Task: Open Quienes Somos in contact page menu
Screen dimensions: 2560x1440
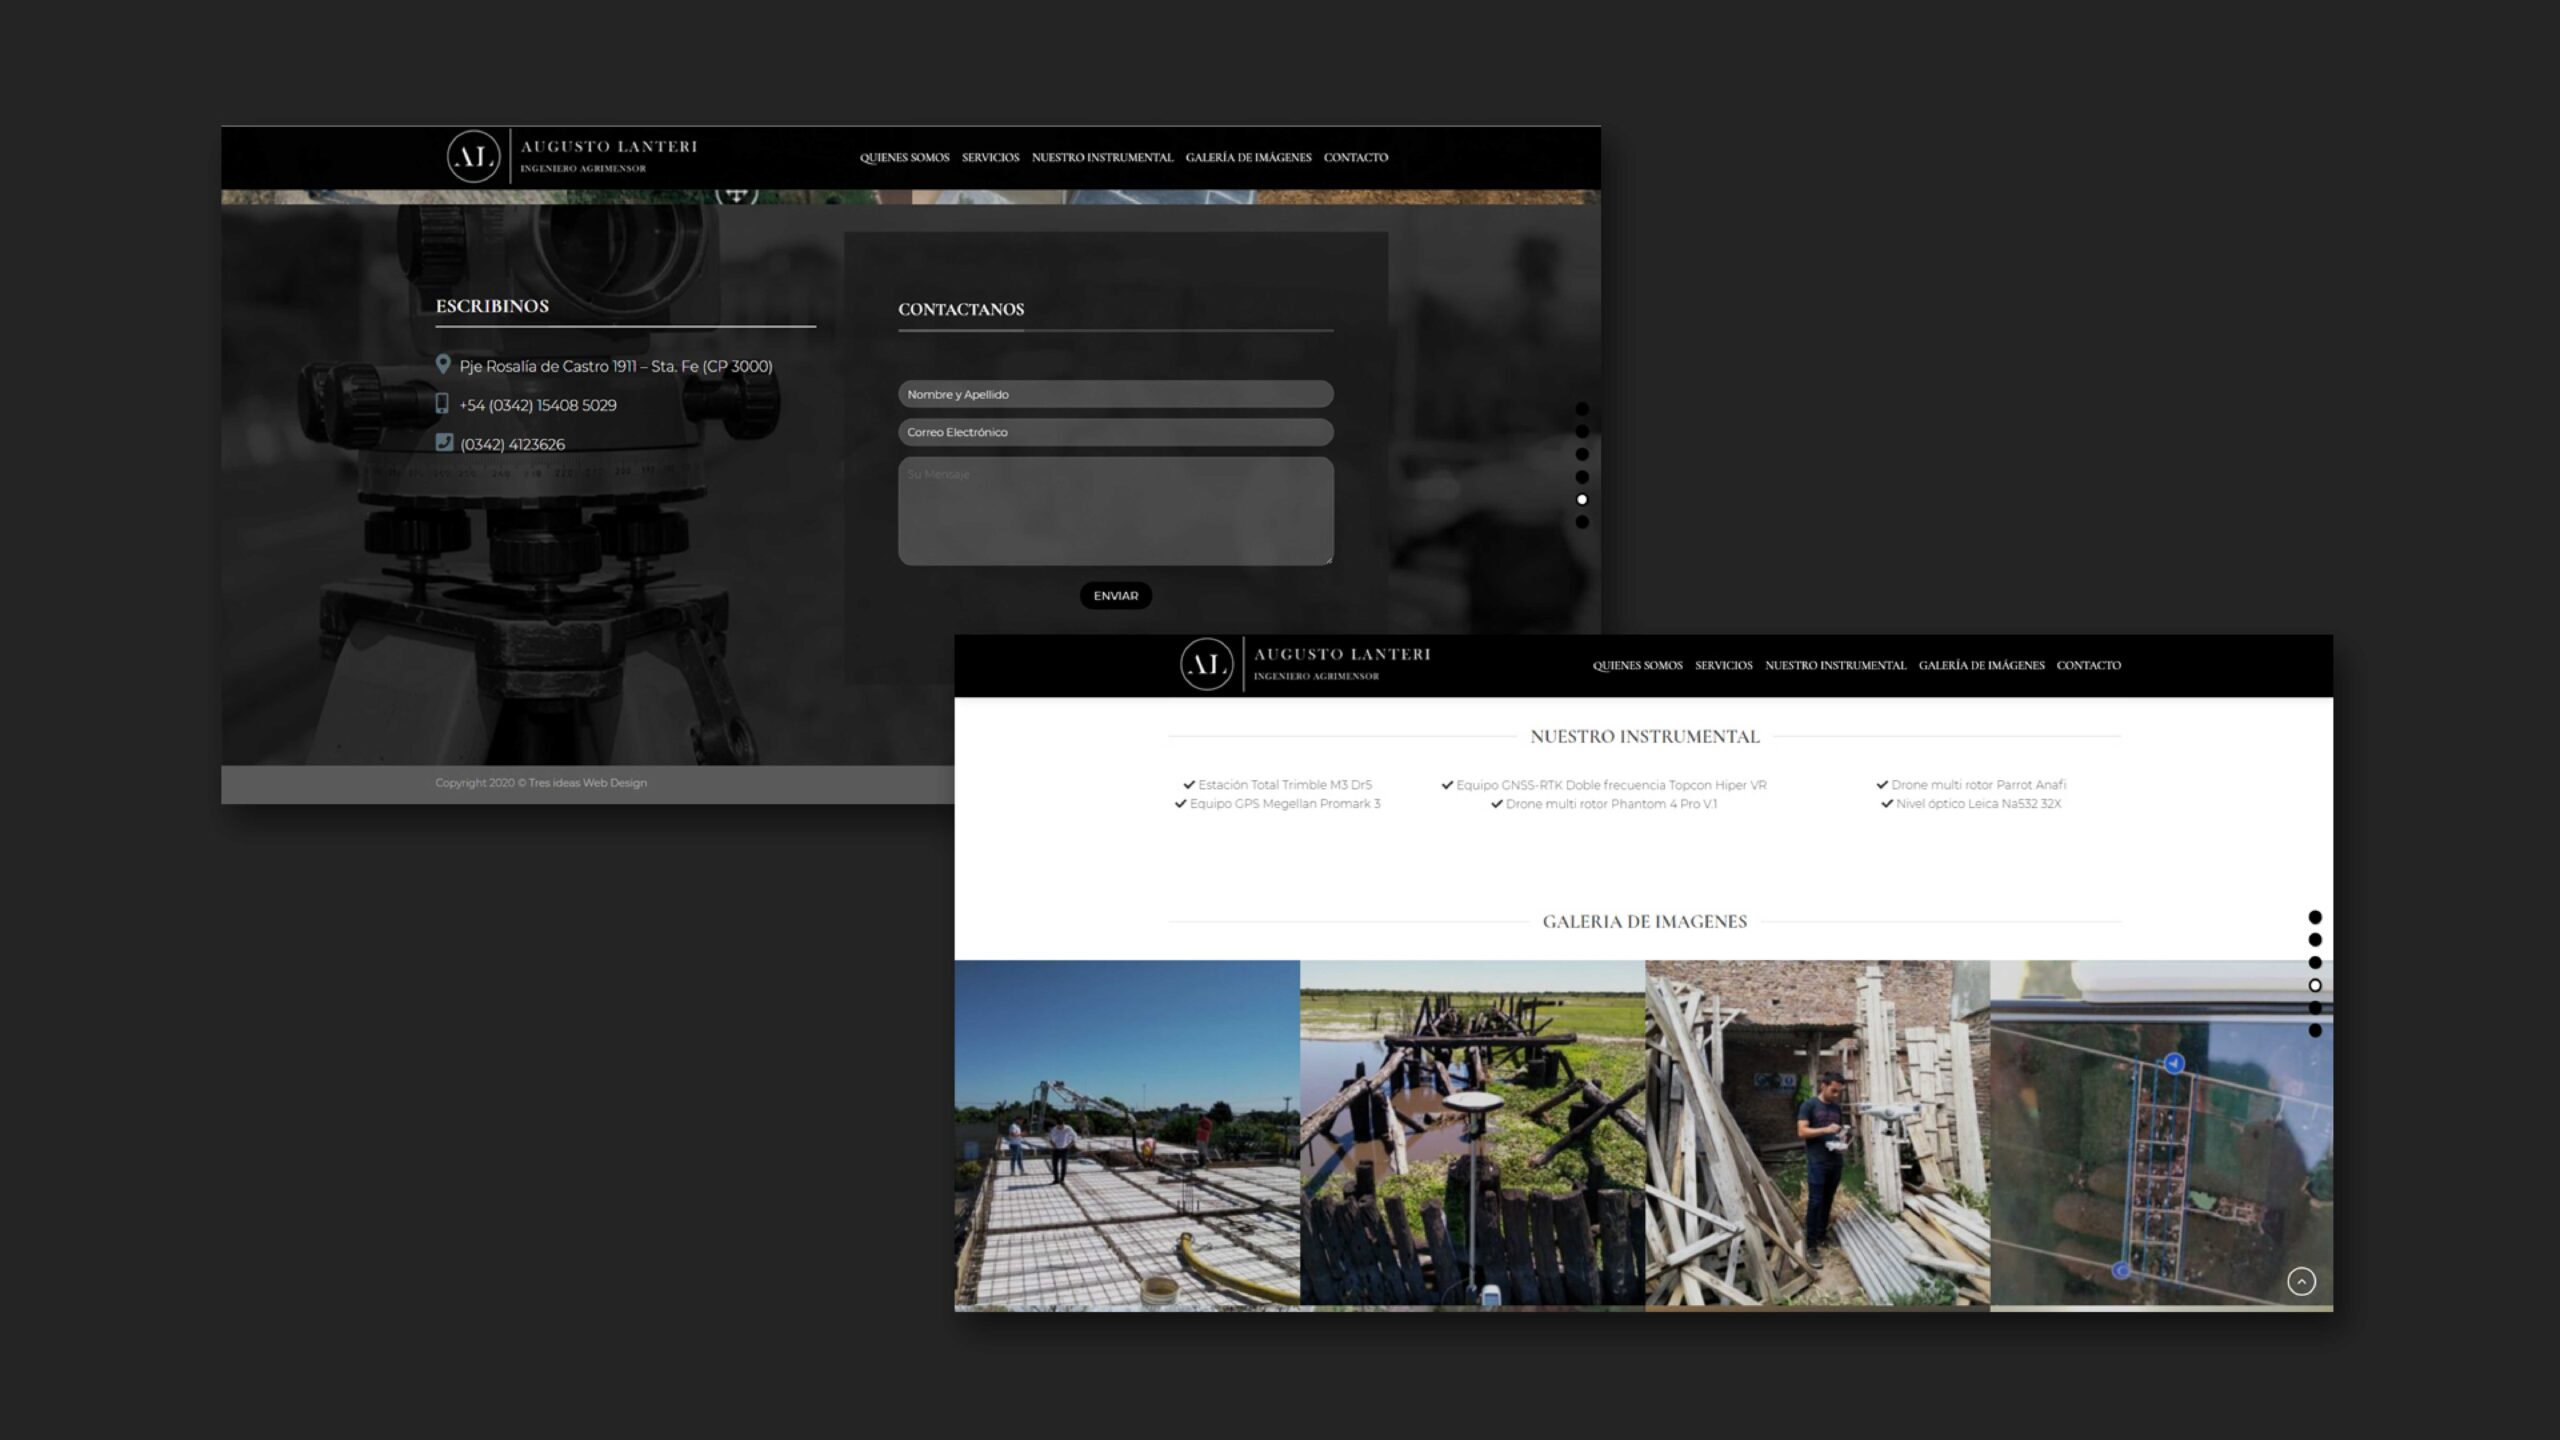Action: (904, 158)
